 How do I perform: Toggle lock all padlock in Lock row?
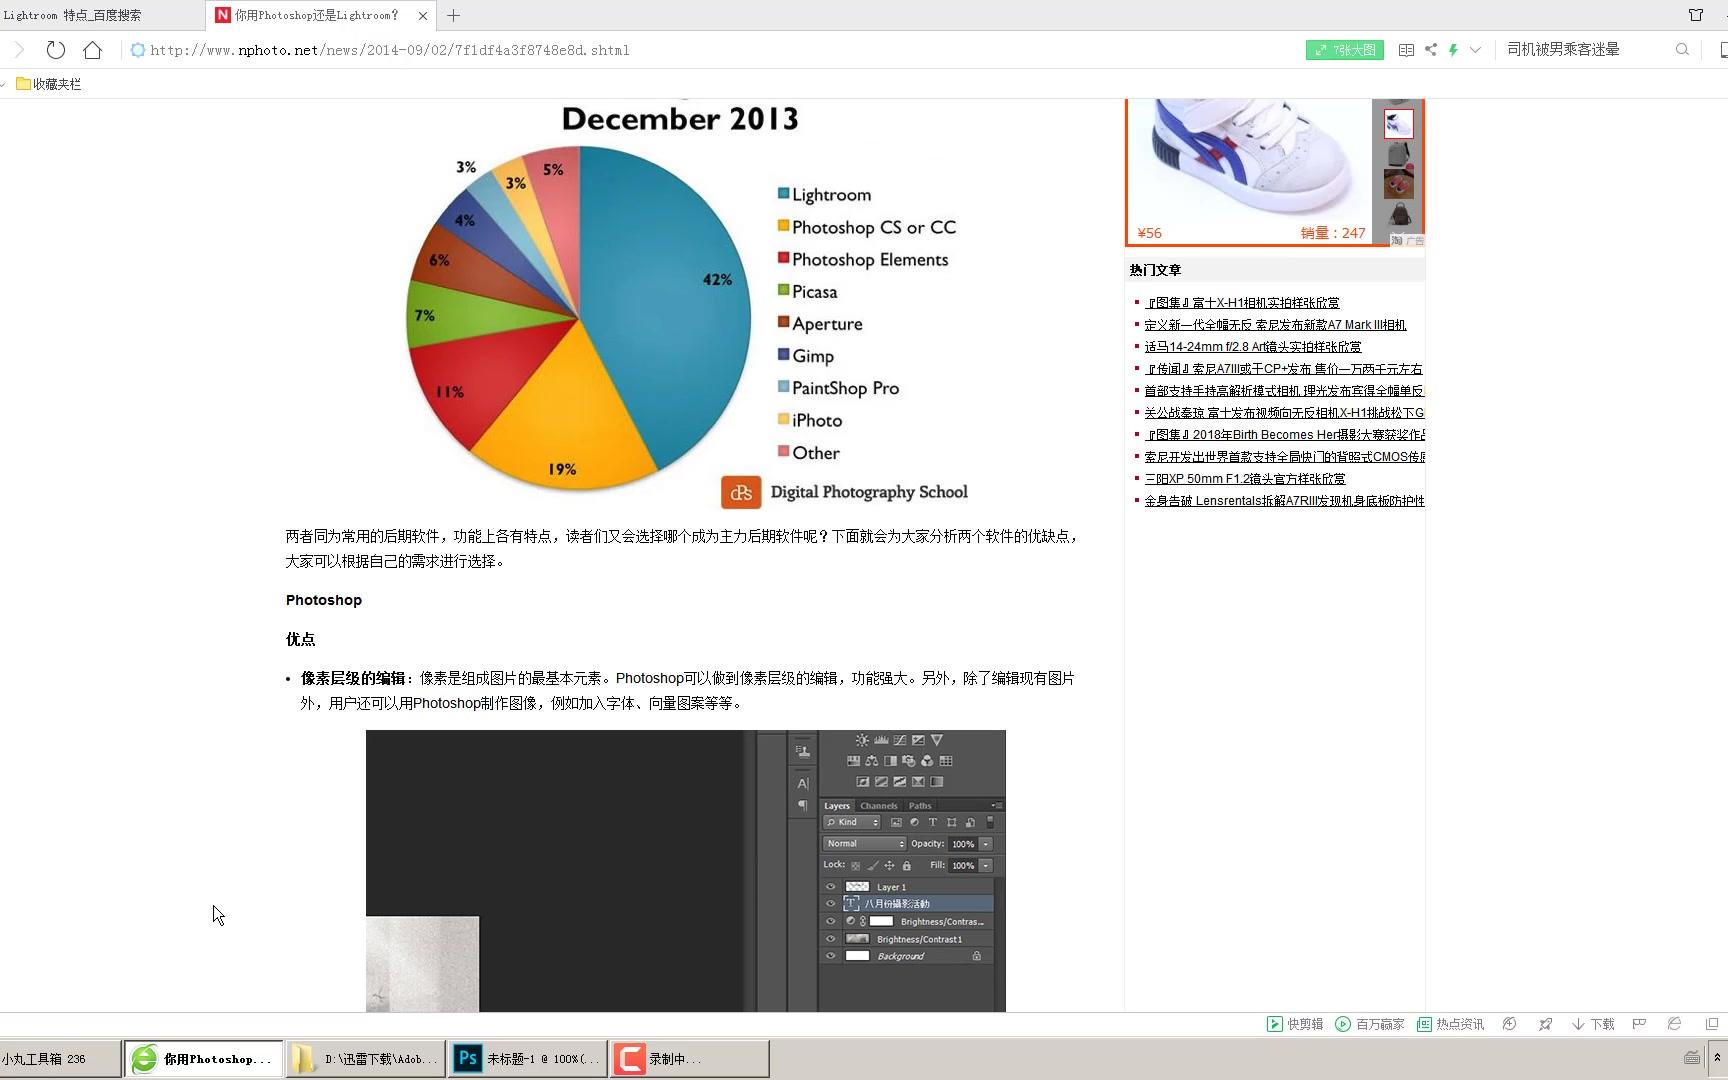click(907, 866)
